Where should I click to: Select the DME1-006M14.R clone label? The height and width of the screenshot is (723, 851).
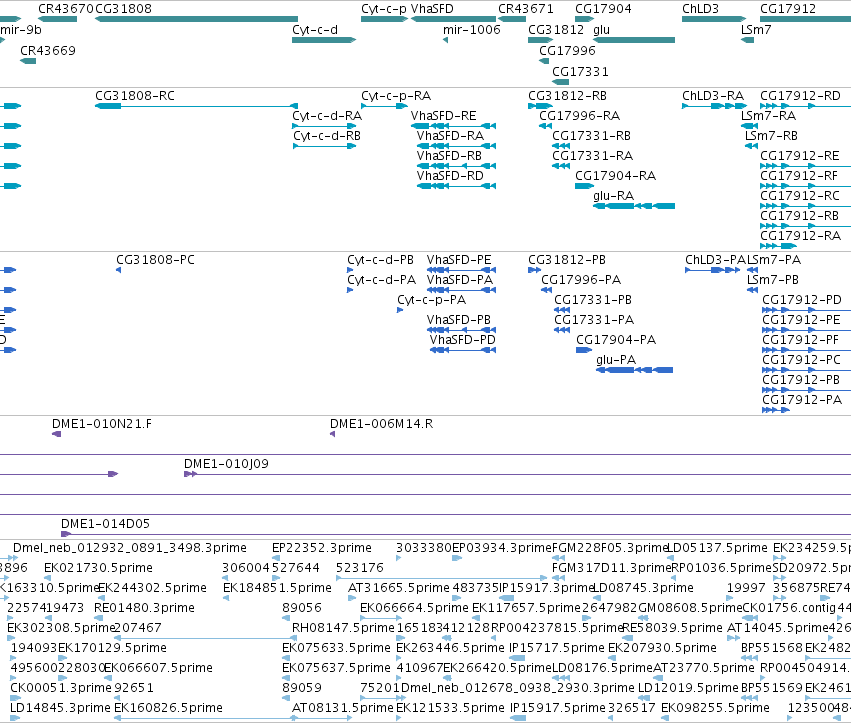[x=382, y=424]
